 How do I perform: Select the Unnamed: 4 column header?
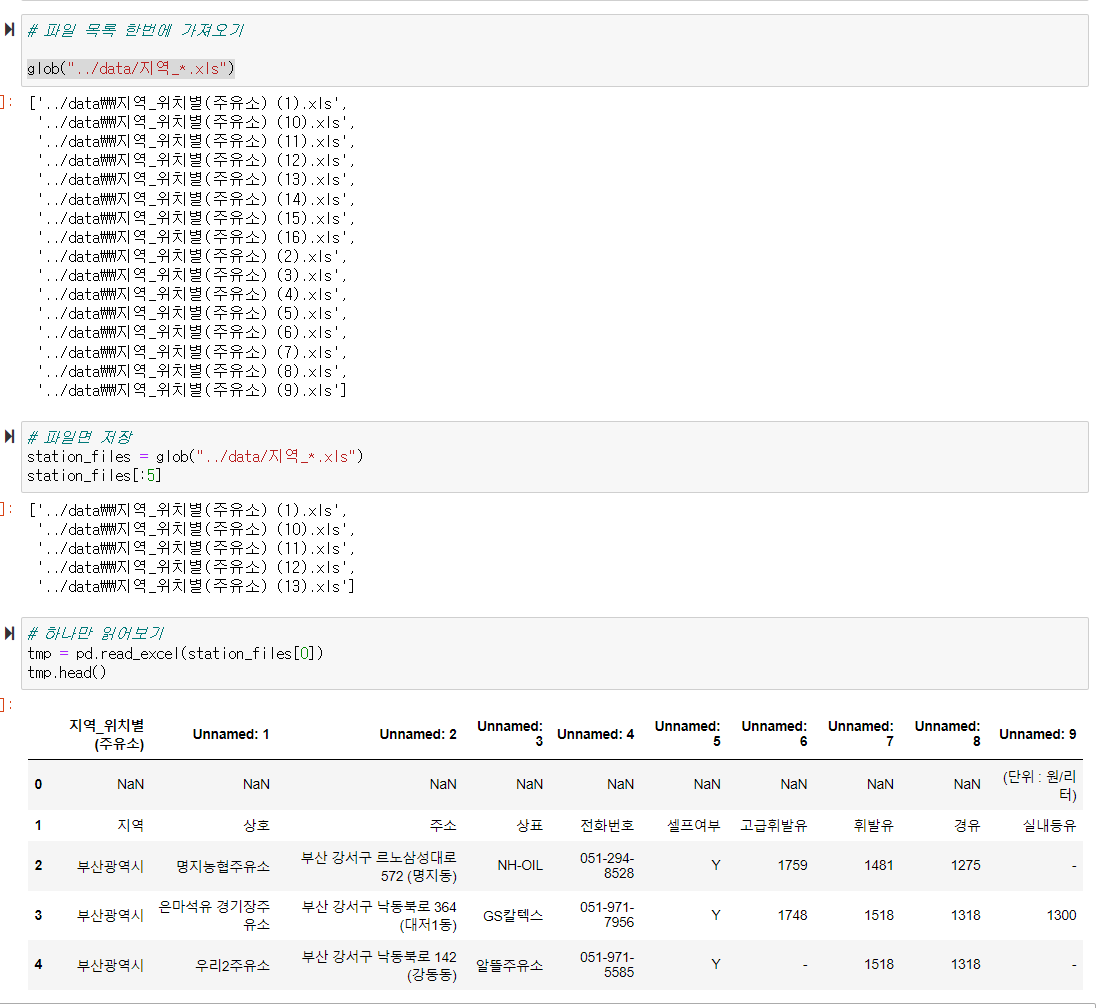click(595, 734)
